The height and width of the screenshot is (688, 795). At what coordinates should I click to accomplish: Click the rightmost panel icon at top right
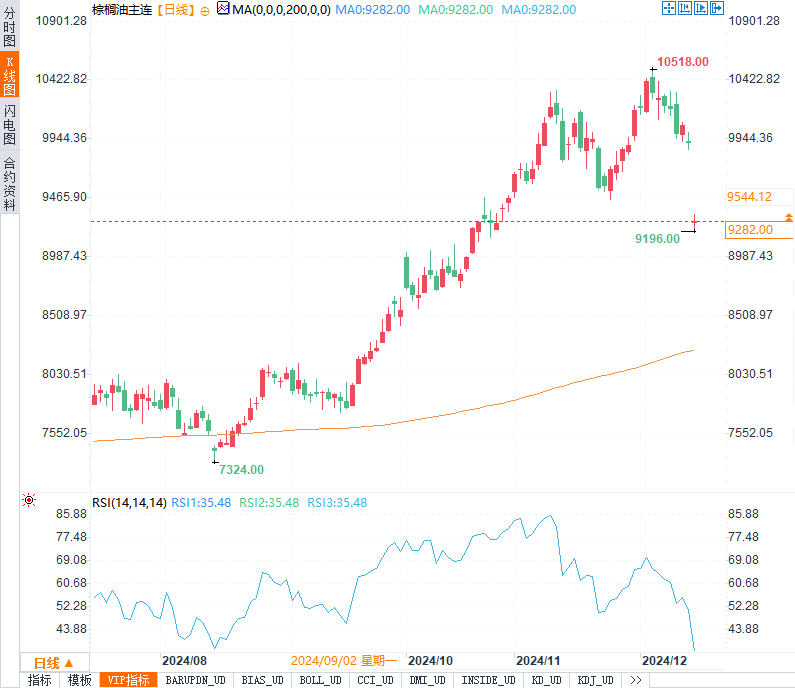(x=714, y=8)
